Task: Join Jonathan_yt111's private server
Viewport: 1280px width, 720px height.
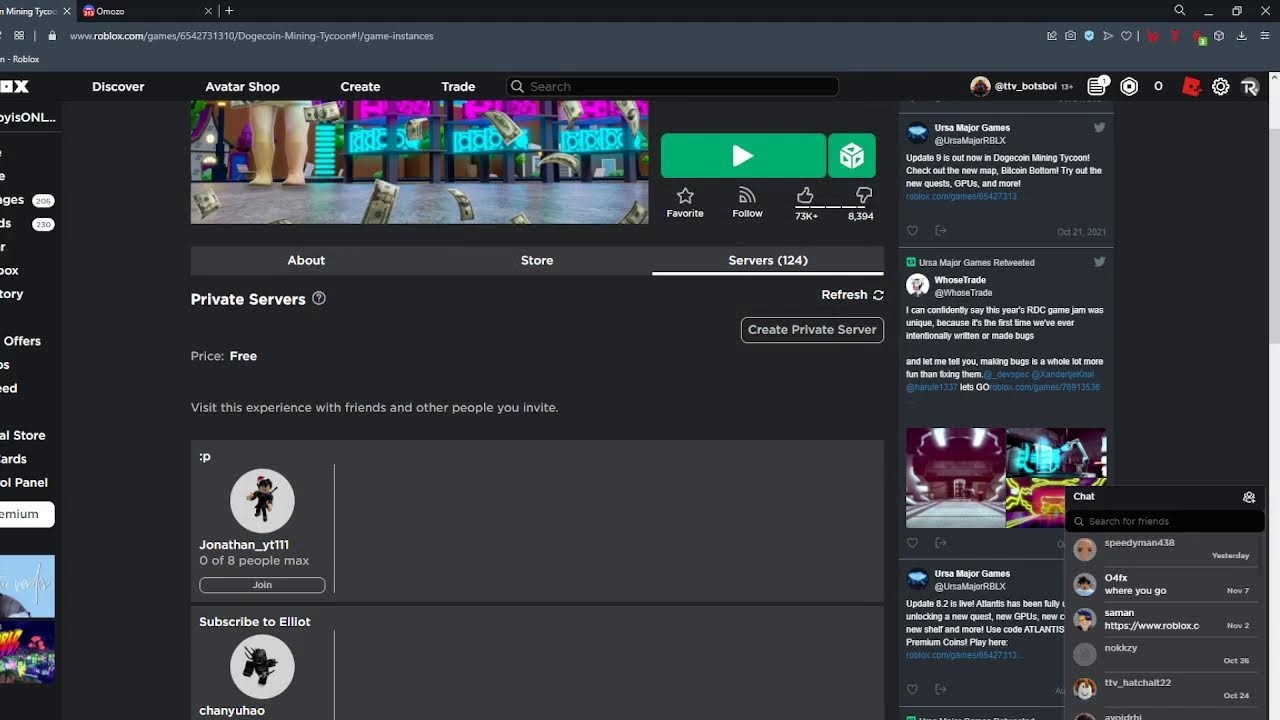Action: pyautogui.click(x=262, y=585)
